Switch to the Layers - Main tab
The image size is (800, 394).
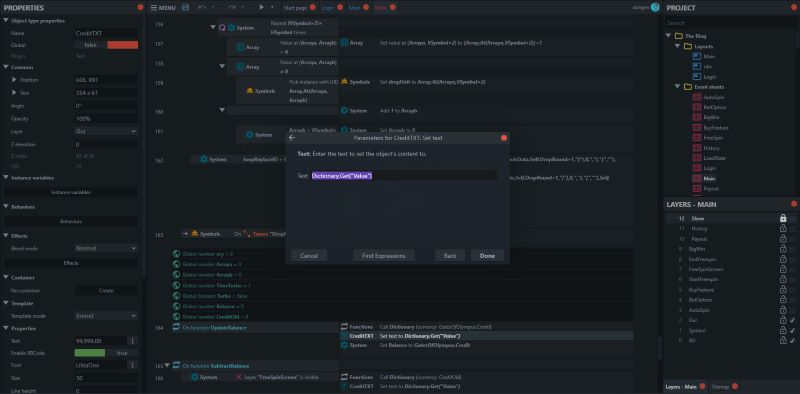pos(682,386)
